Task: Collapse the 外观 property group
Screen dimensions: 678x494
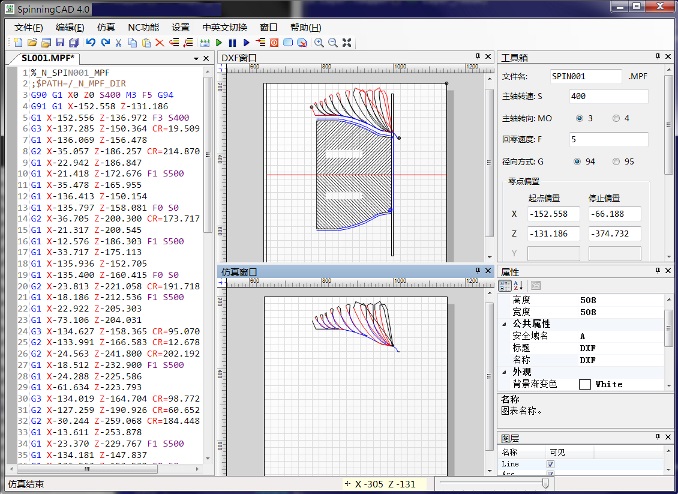Action: click(x=503, y=372)
